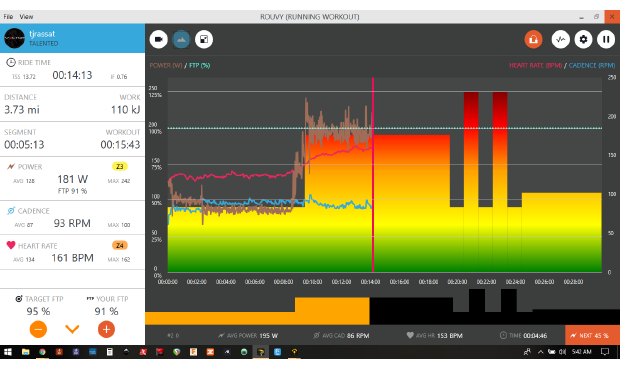The image size is (620, 370).
Task: Click the work value 110 kJ
Action: pos(125,110)
